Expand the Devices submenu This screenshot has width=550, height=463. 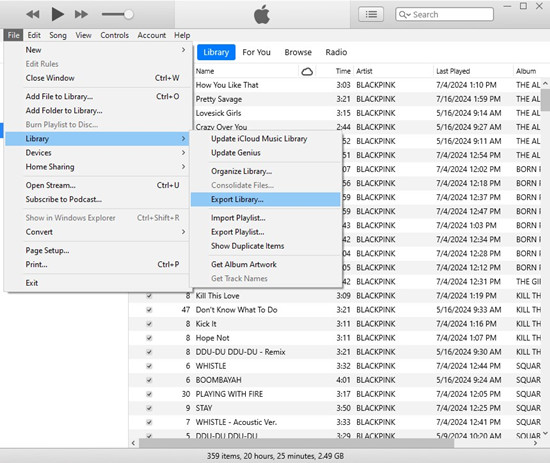point(98,153)
